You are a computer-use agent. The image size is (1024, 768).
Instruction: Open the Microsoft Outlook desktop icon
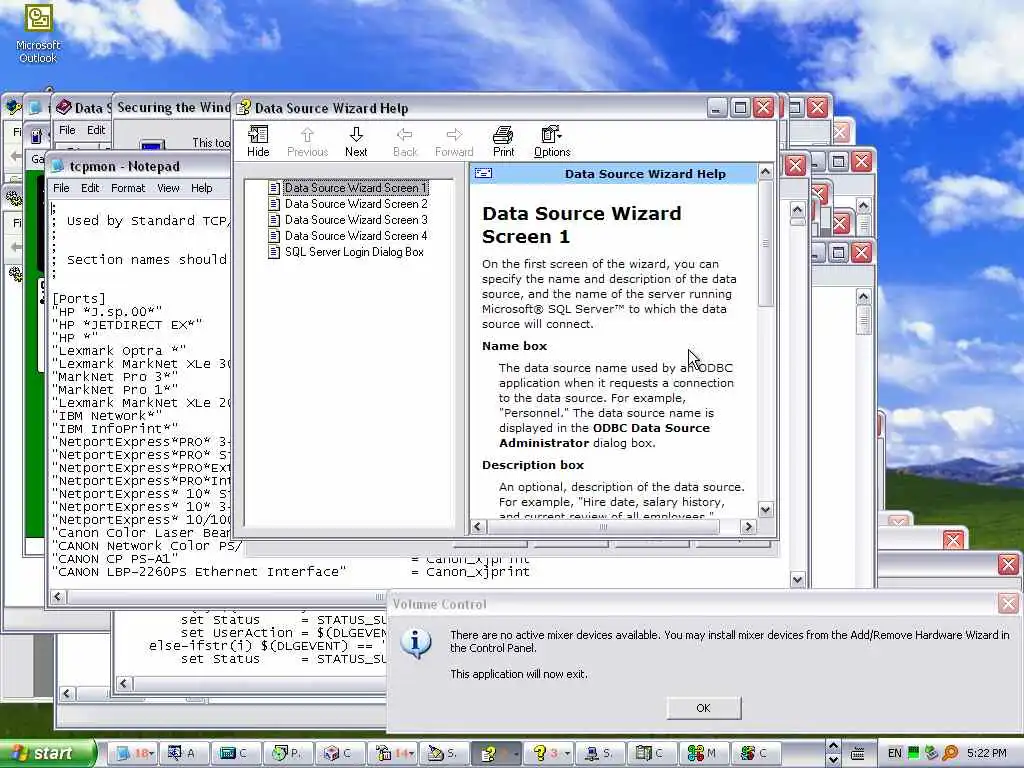[x=38, y=34]
